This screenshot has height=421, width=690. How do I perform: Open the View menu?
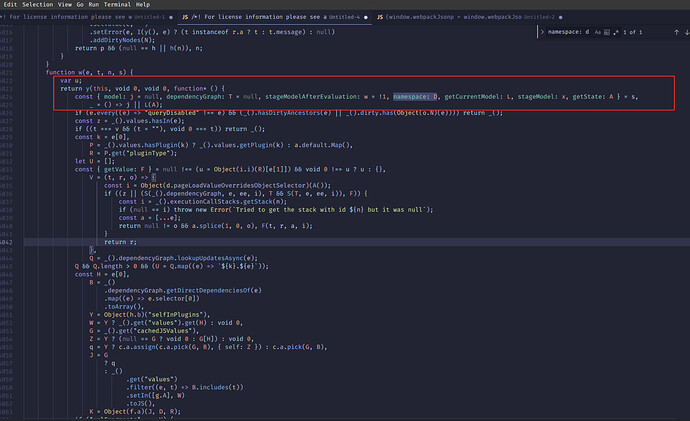click(65, 4)
